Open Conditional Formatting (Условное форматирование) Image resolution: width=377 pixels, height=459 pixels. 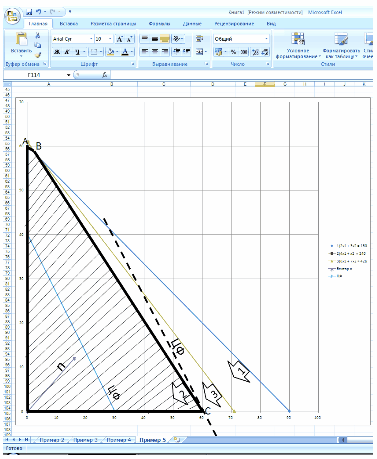298,46
